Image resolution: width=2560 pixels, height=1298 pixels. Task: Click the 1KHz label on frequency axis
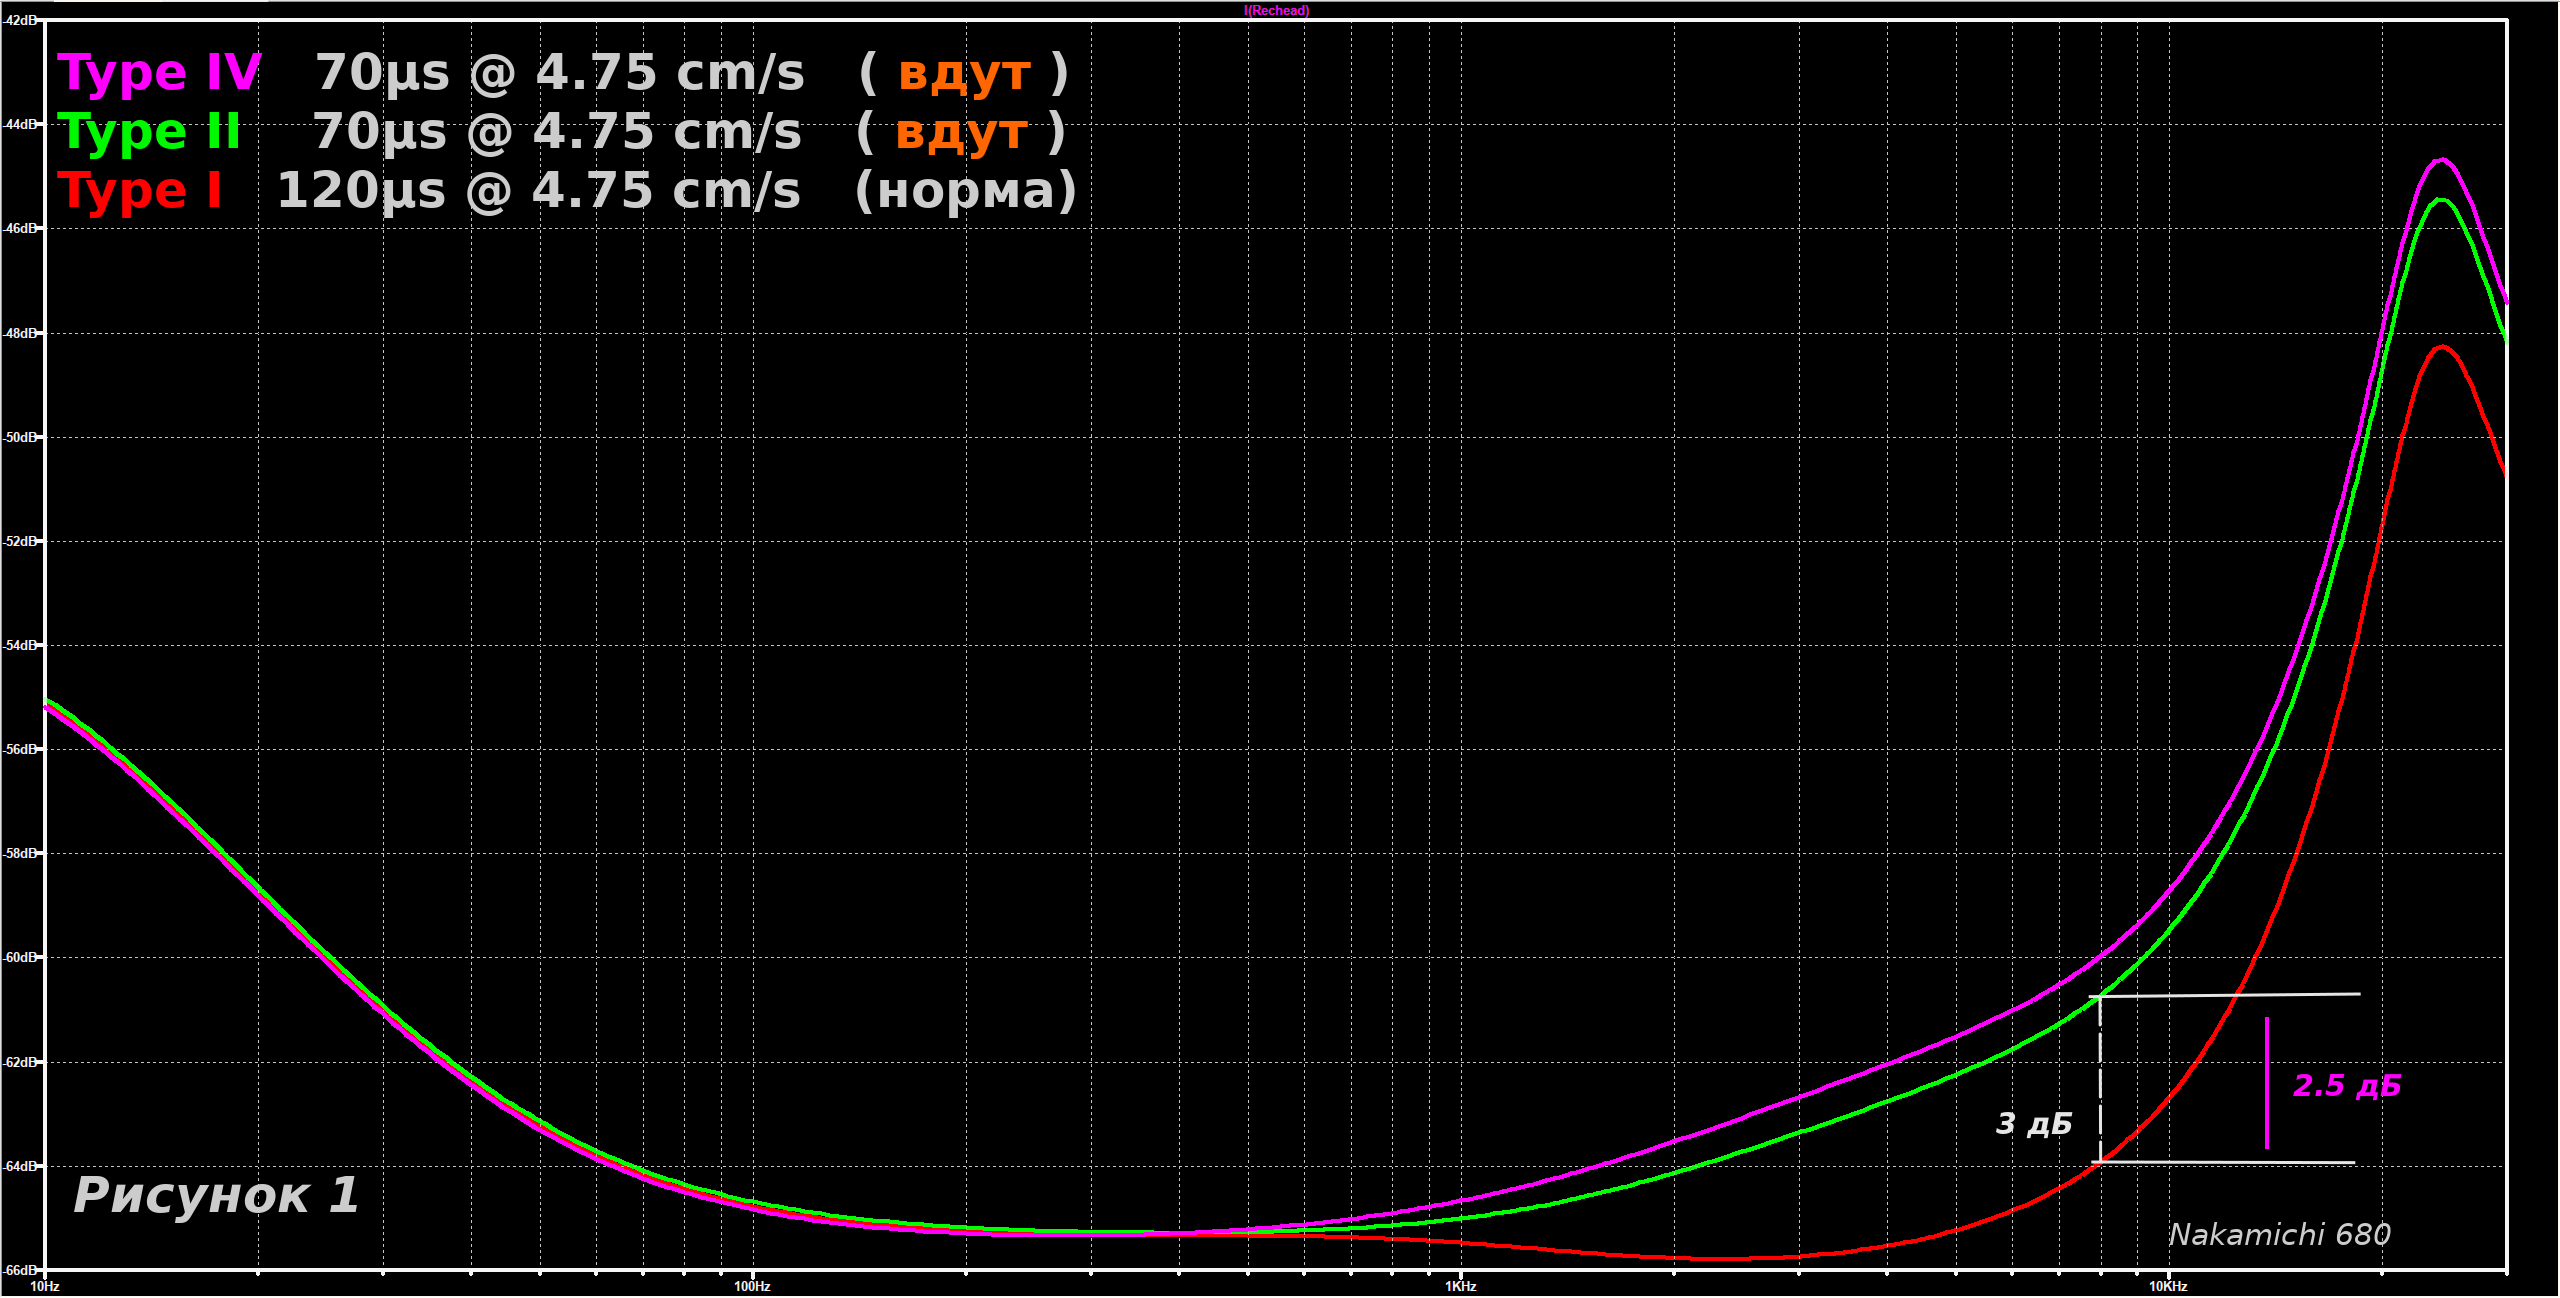[1460, 1287]
